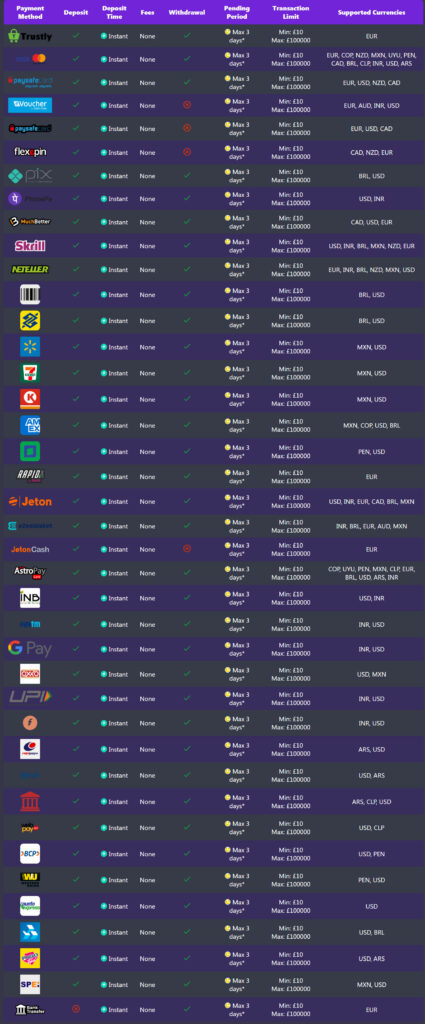The height and width of the screenshot is (1024, 425).
Task: Click the Supported Currencies column header
Action: click(x=371, y=12)
